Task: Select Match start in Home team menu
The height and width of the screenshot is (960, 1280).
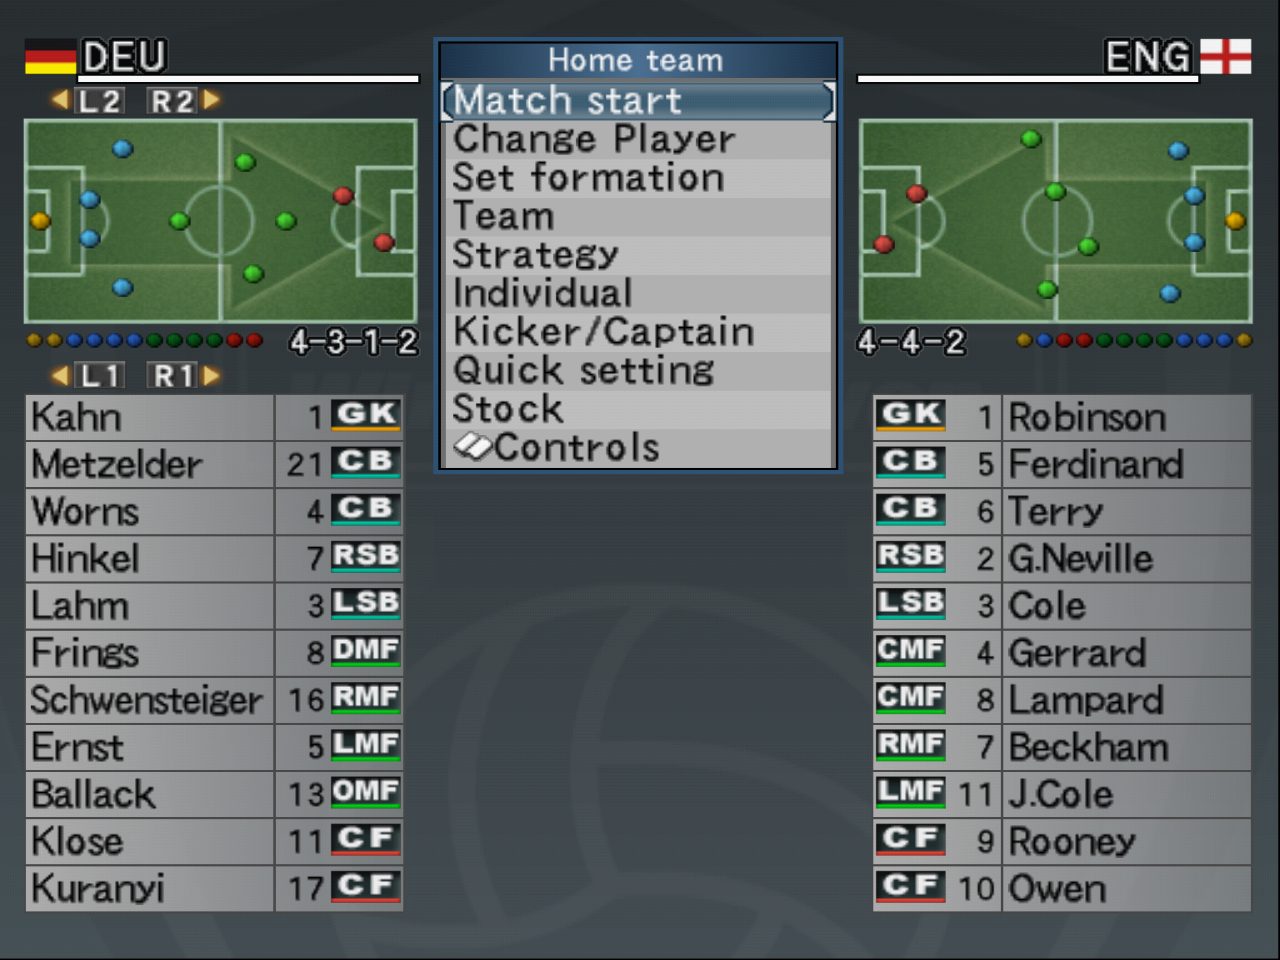Action: [x=637, y=101]
